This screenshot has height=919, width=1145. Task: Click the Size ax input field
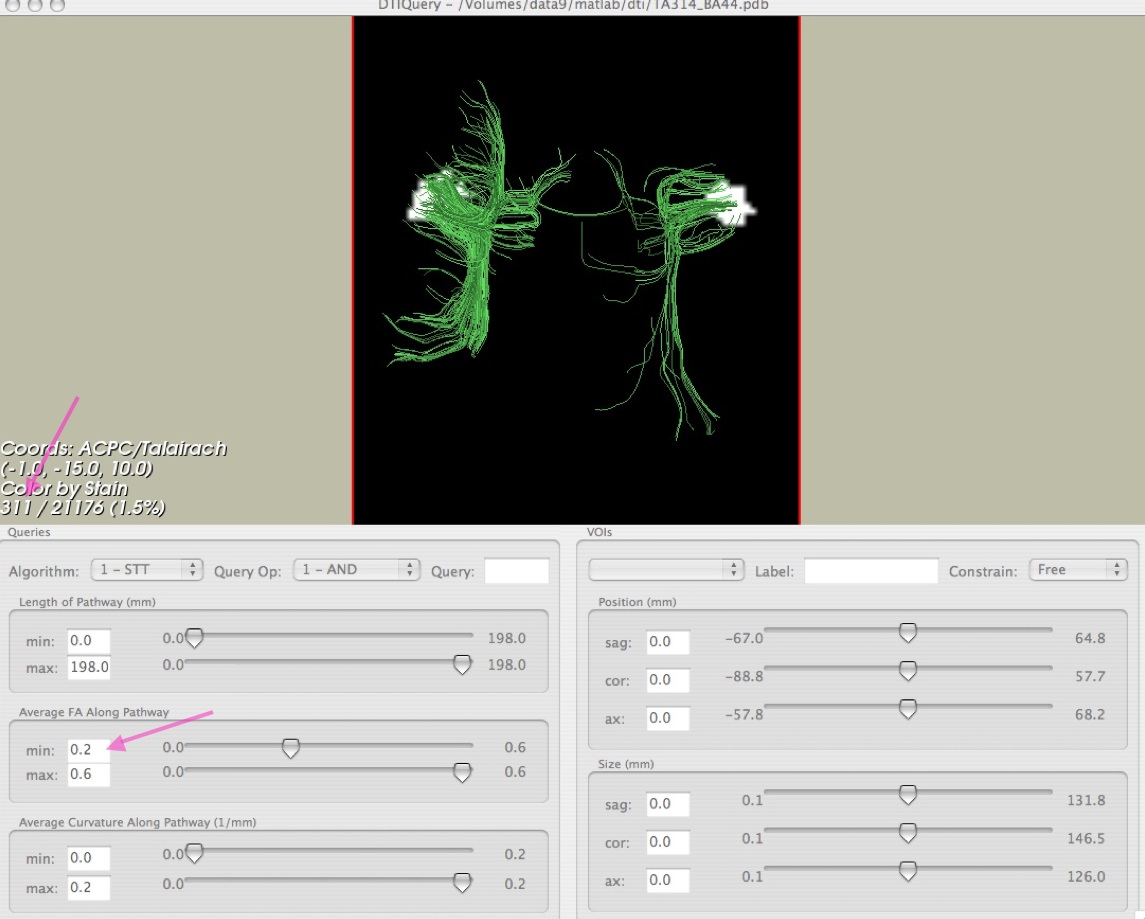[668, 881]
